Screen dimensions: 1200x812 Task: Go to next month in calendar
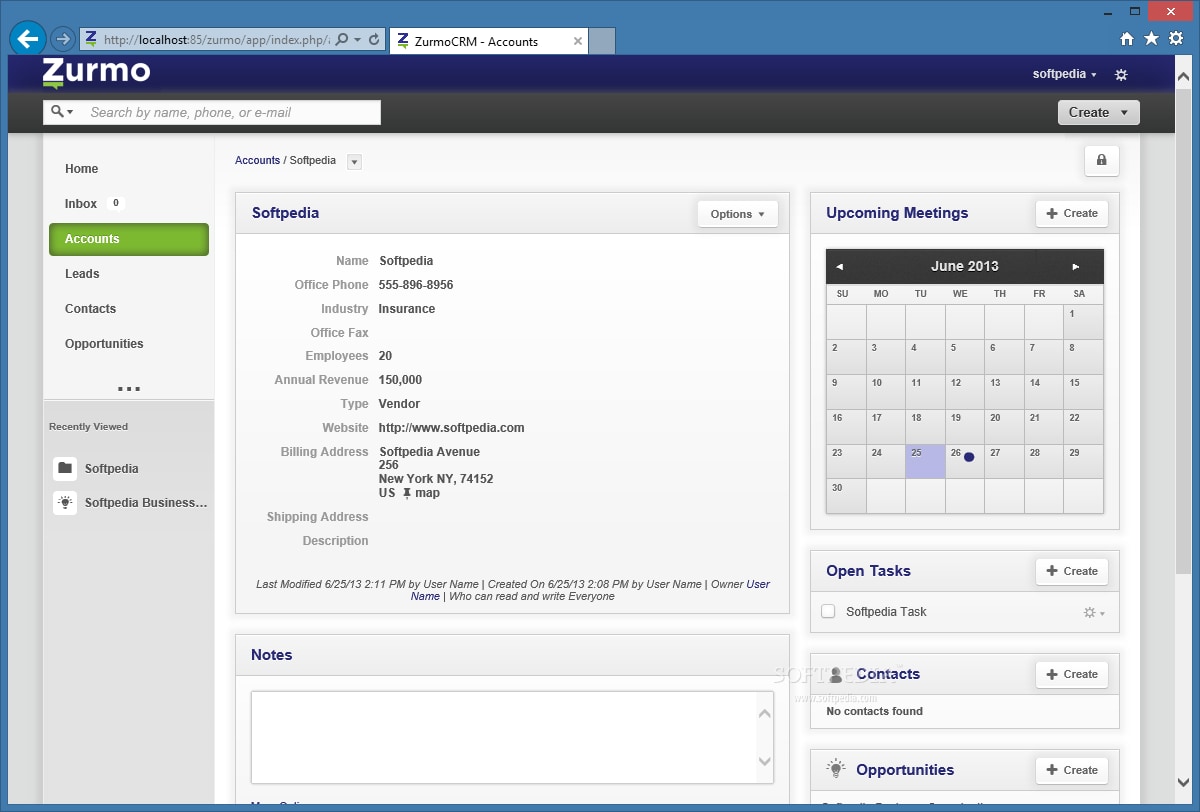pyautogui.click(x=1076, y=267)
